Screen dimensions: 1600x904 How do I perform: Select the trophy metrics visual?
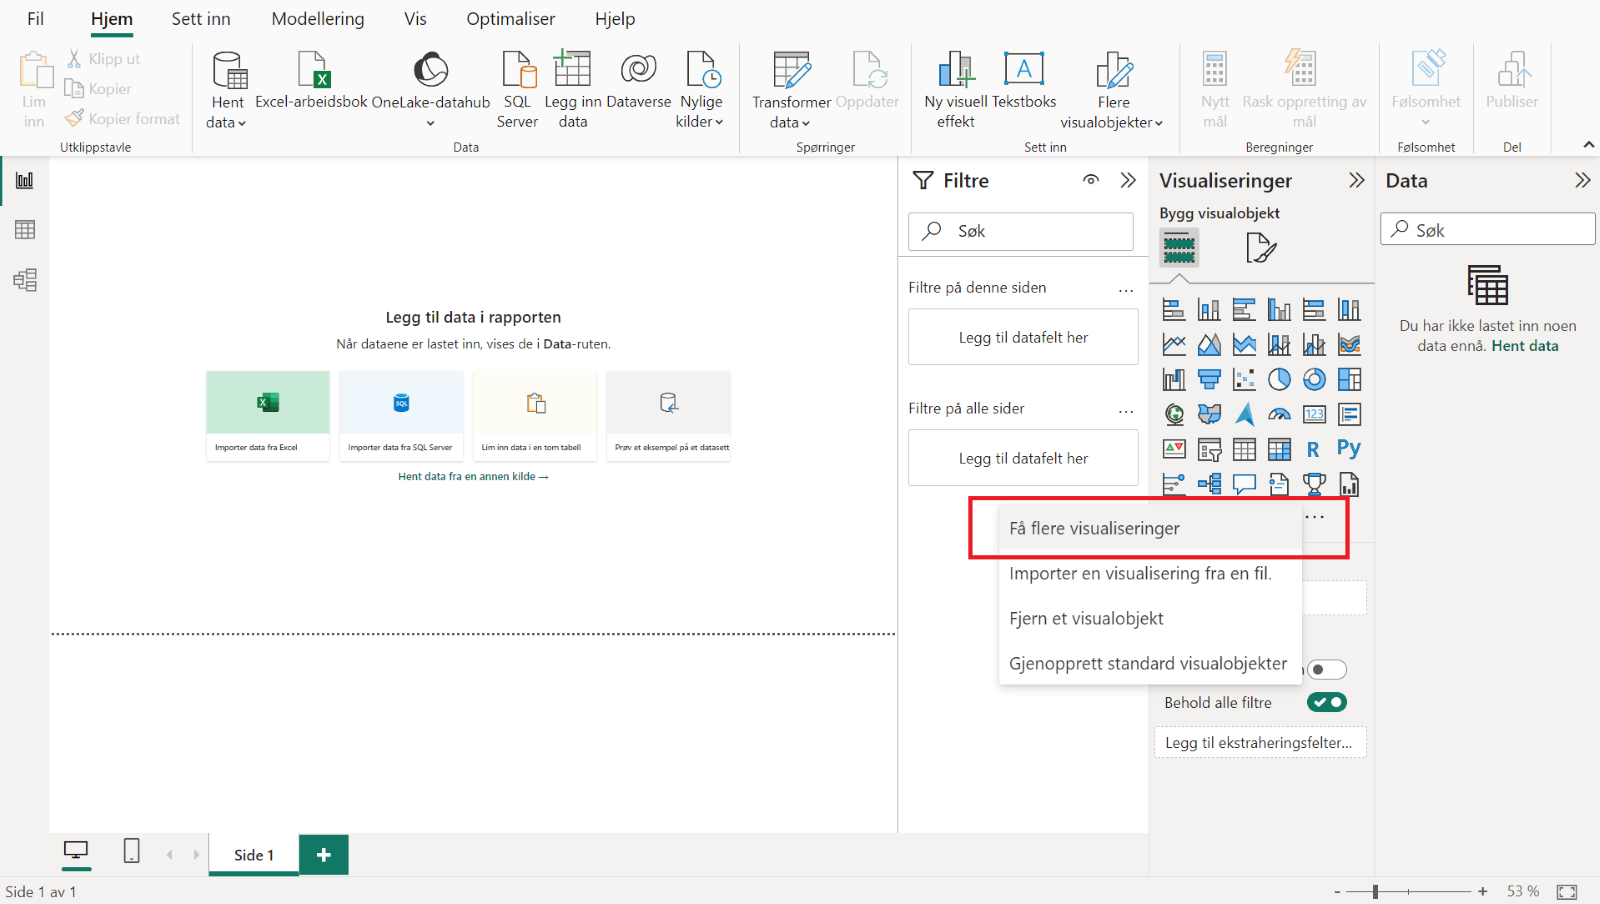coord(1314,484)
